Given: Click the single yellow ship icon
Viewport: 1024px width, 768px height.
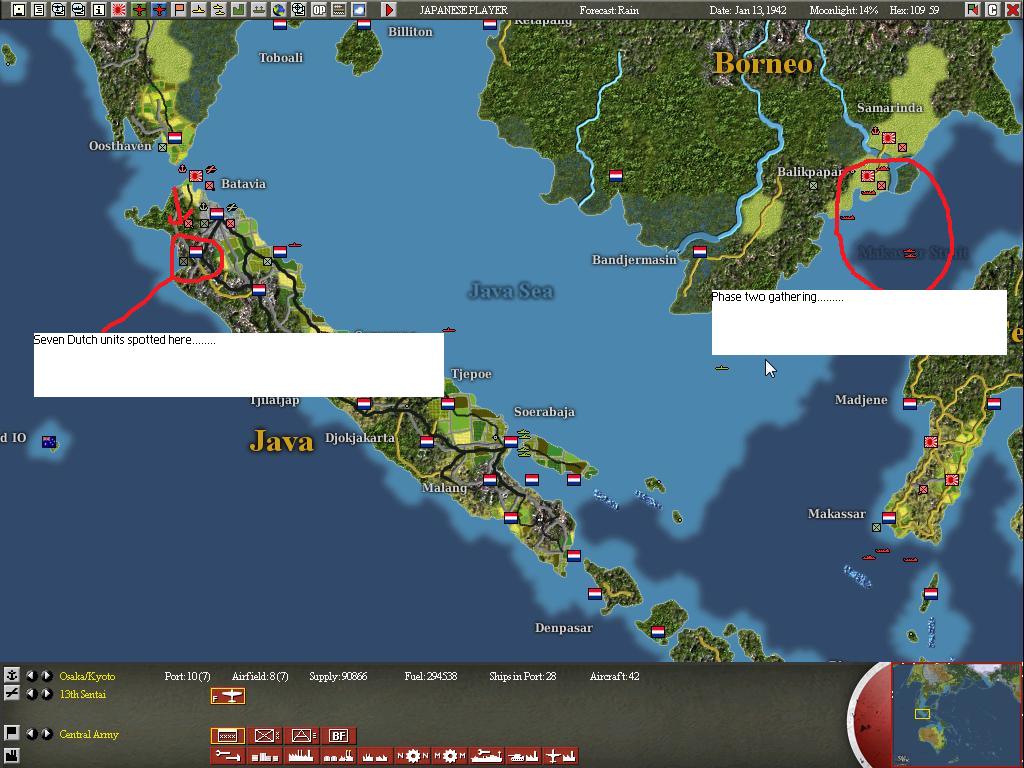Looking at the screenshot, I should click(199, 10).
